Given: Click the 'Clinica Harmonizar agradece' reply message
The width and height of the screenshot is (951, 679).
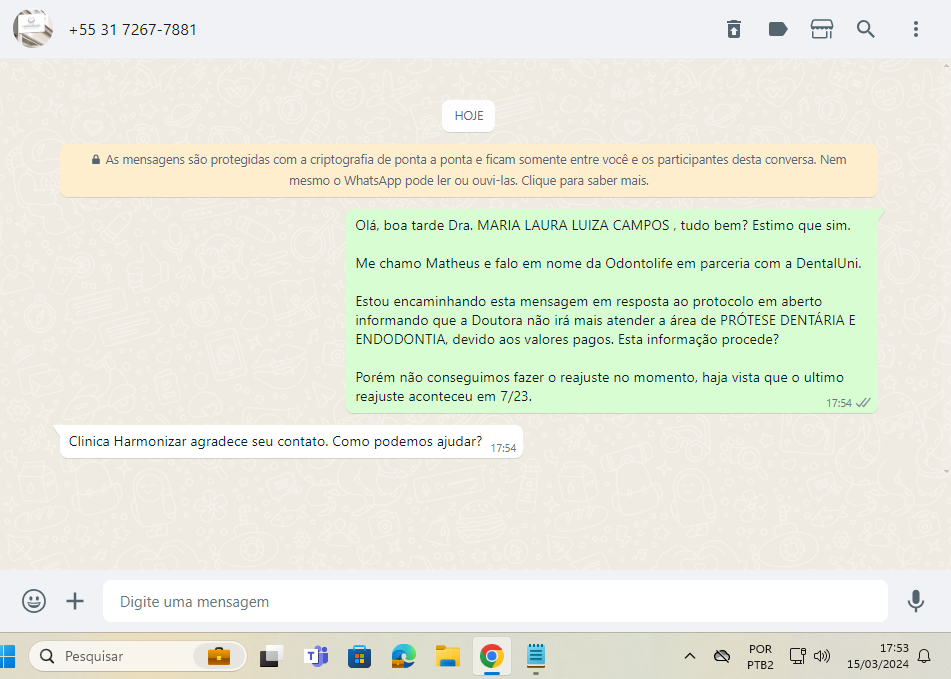Looking at the screenshot, I should [289, 442].
